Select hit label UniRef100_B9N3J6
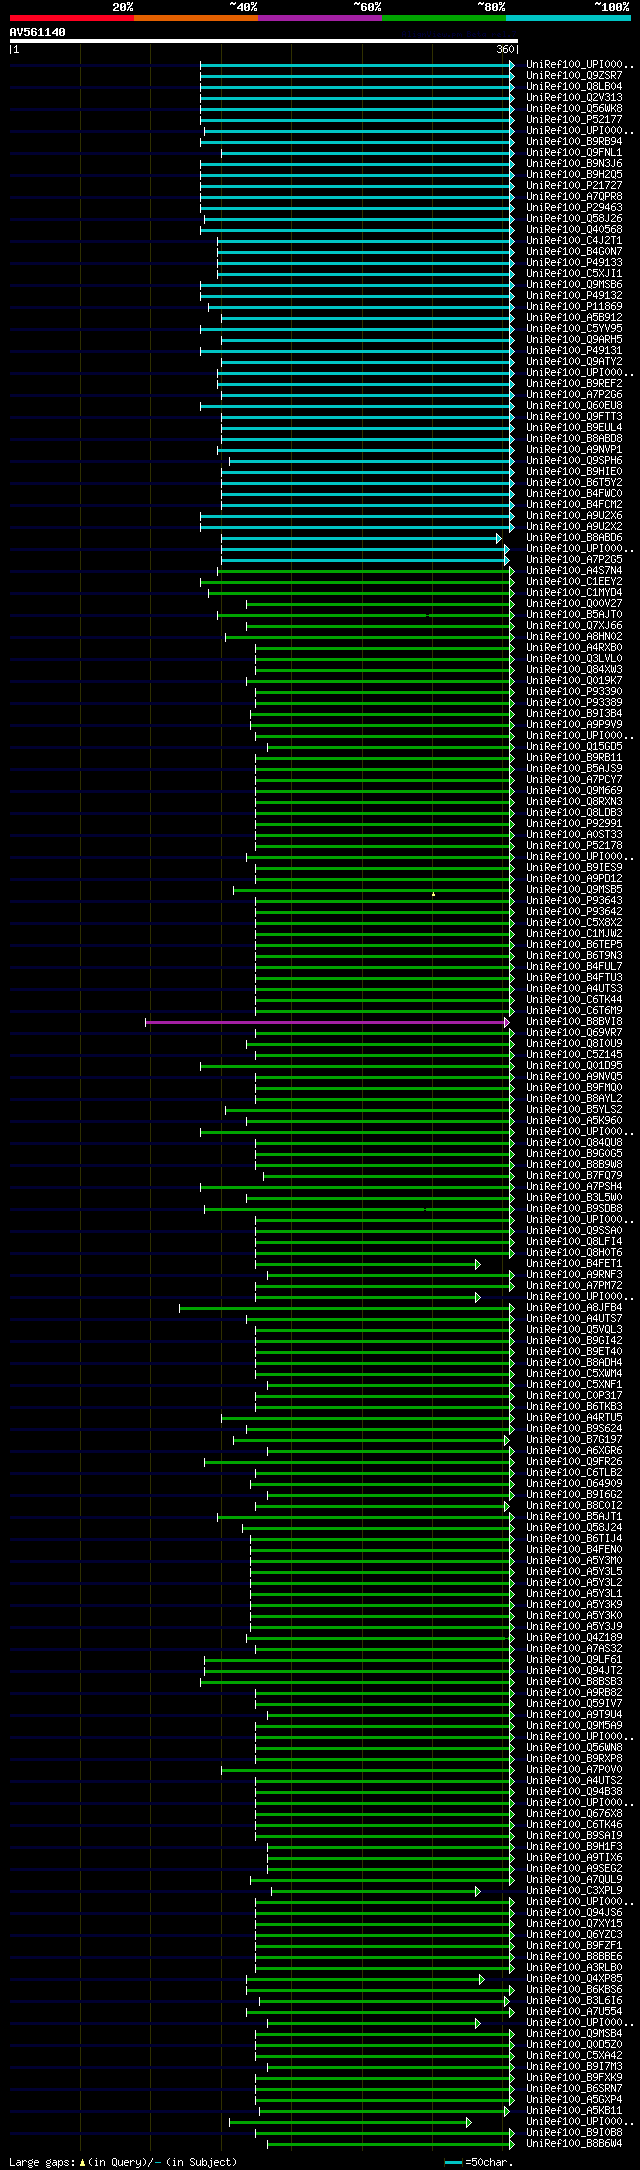This screenshot has width=640, height=2170. [x=574, y=163]
